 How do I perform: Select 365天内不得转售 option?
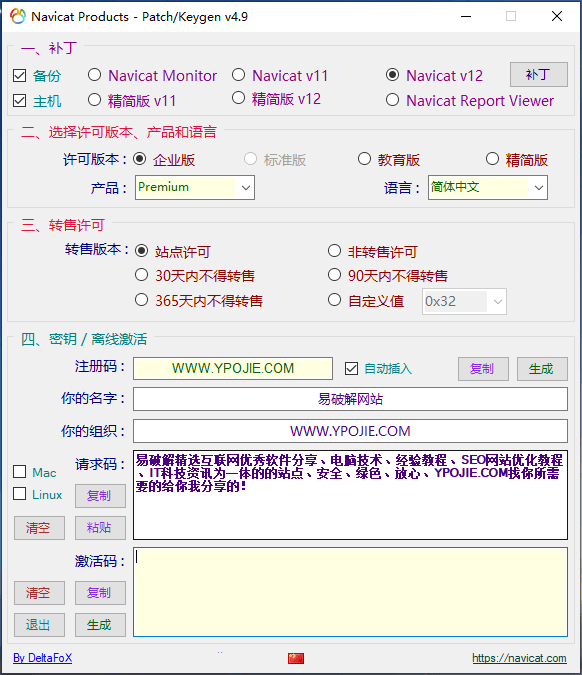click(141, 300)
